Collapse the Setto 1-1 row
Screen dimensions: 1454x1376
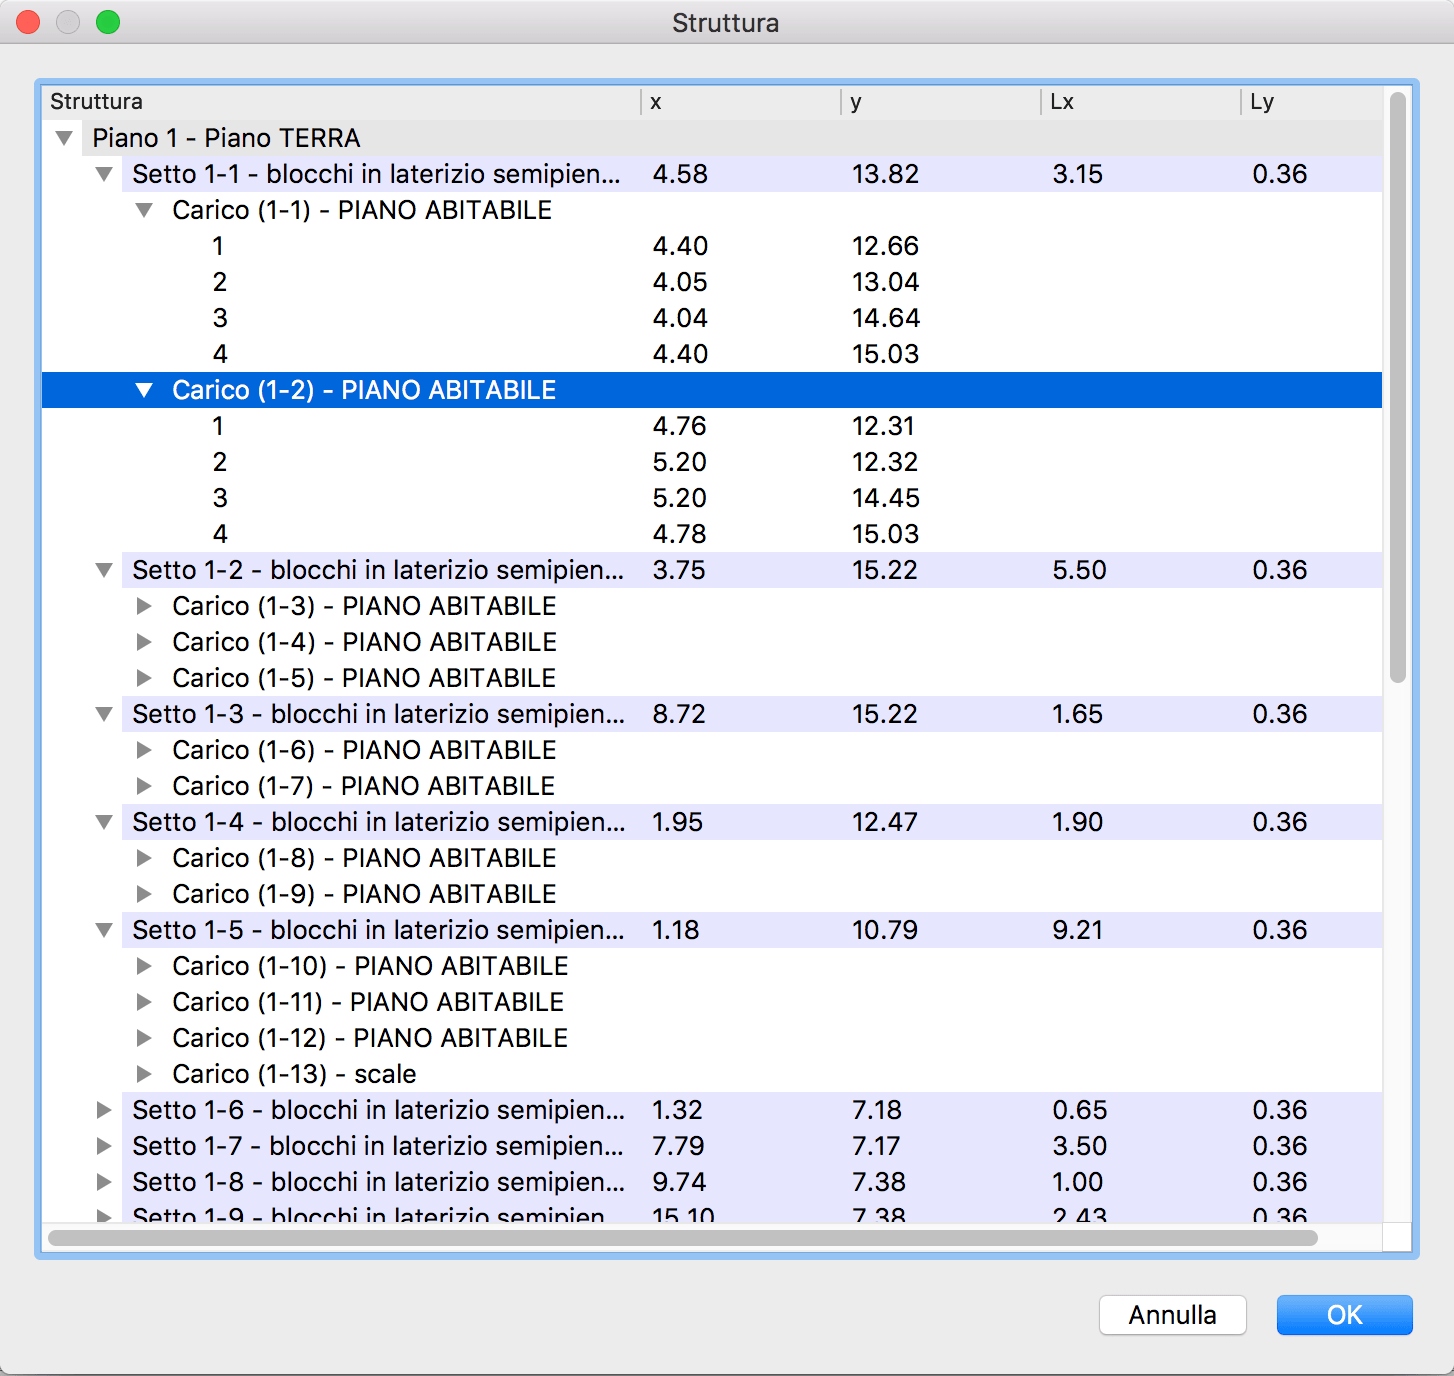[104, 174]
